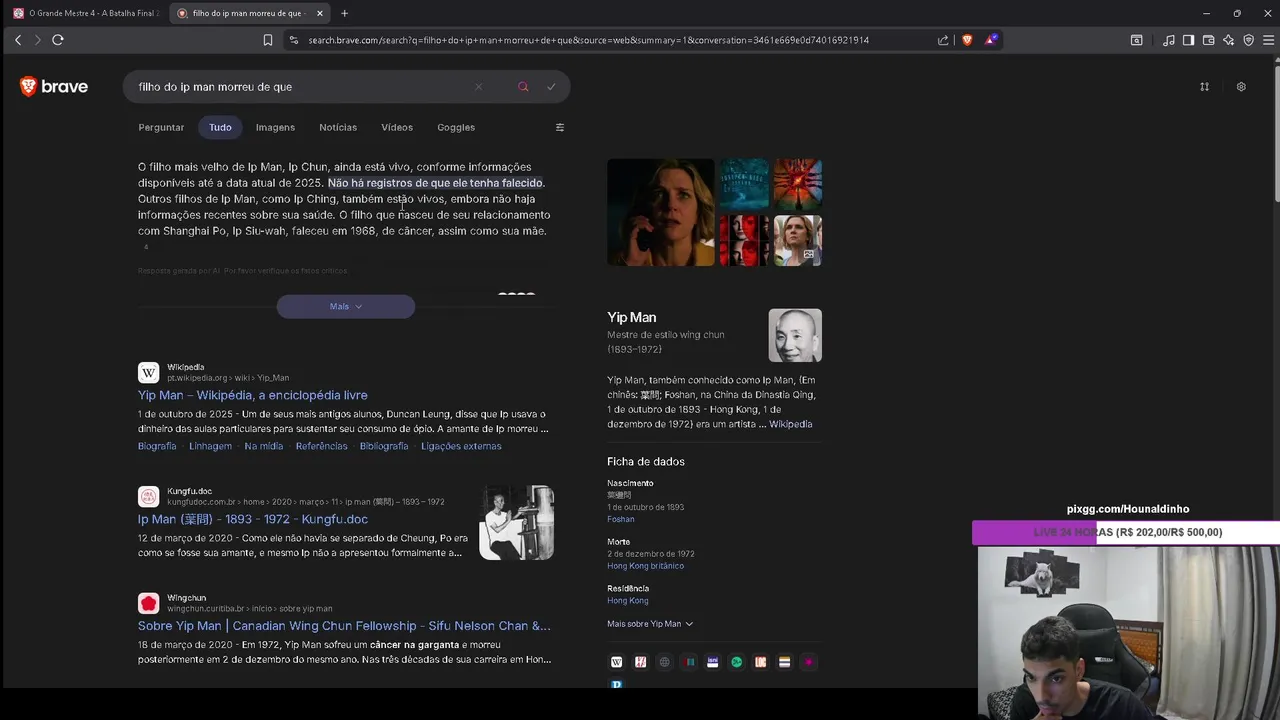Open Wikipedia link in Yip Man infobox
Image resolution: width=1280 pixels, height=720 pixels.
point(791,424)
